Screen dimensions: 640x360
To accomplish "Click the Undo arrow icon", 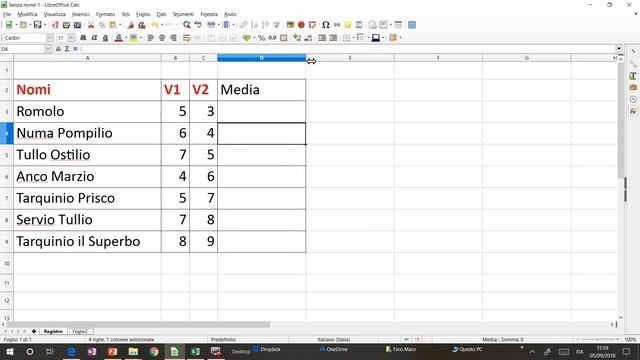I will 154,25.
